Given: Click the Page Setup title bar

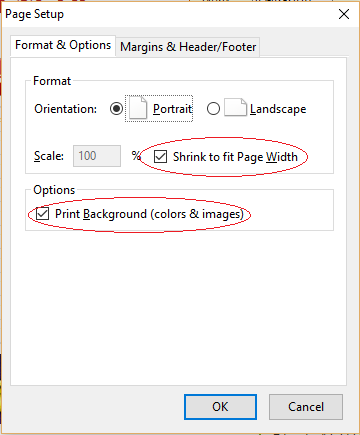Looking at the screenshot, I should [x=167, y=14].
